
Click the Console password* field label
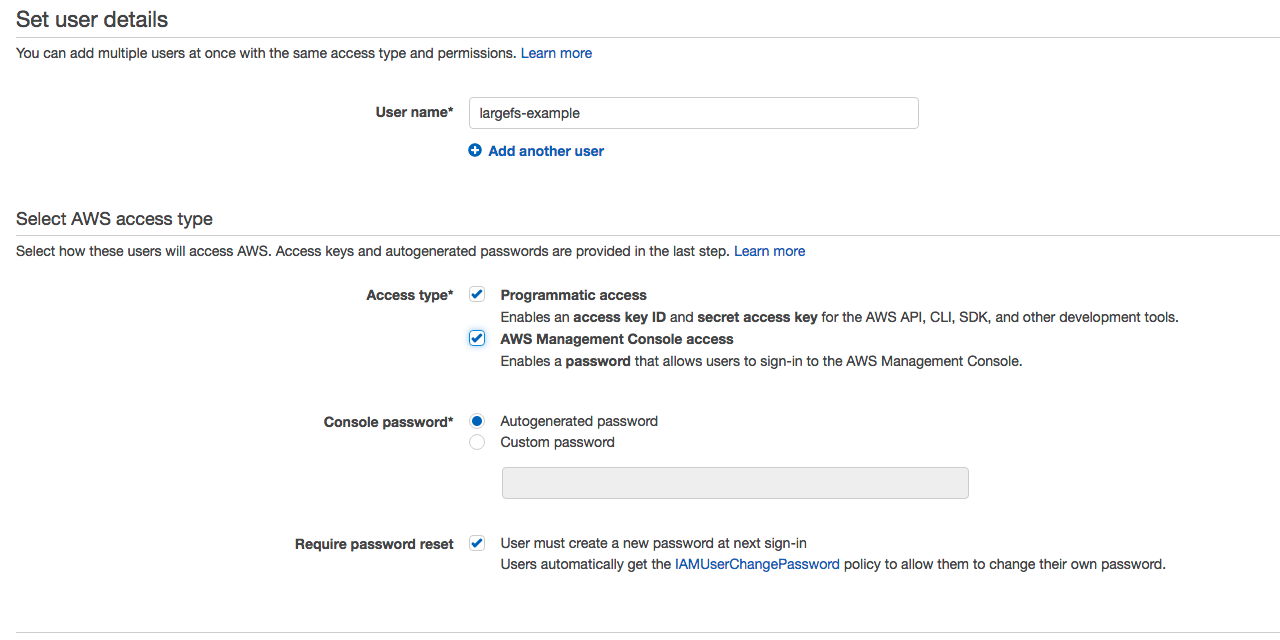[x=388, y=422]
